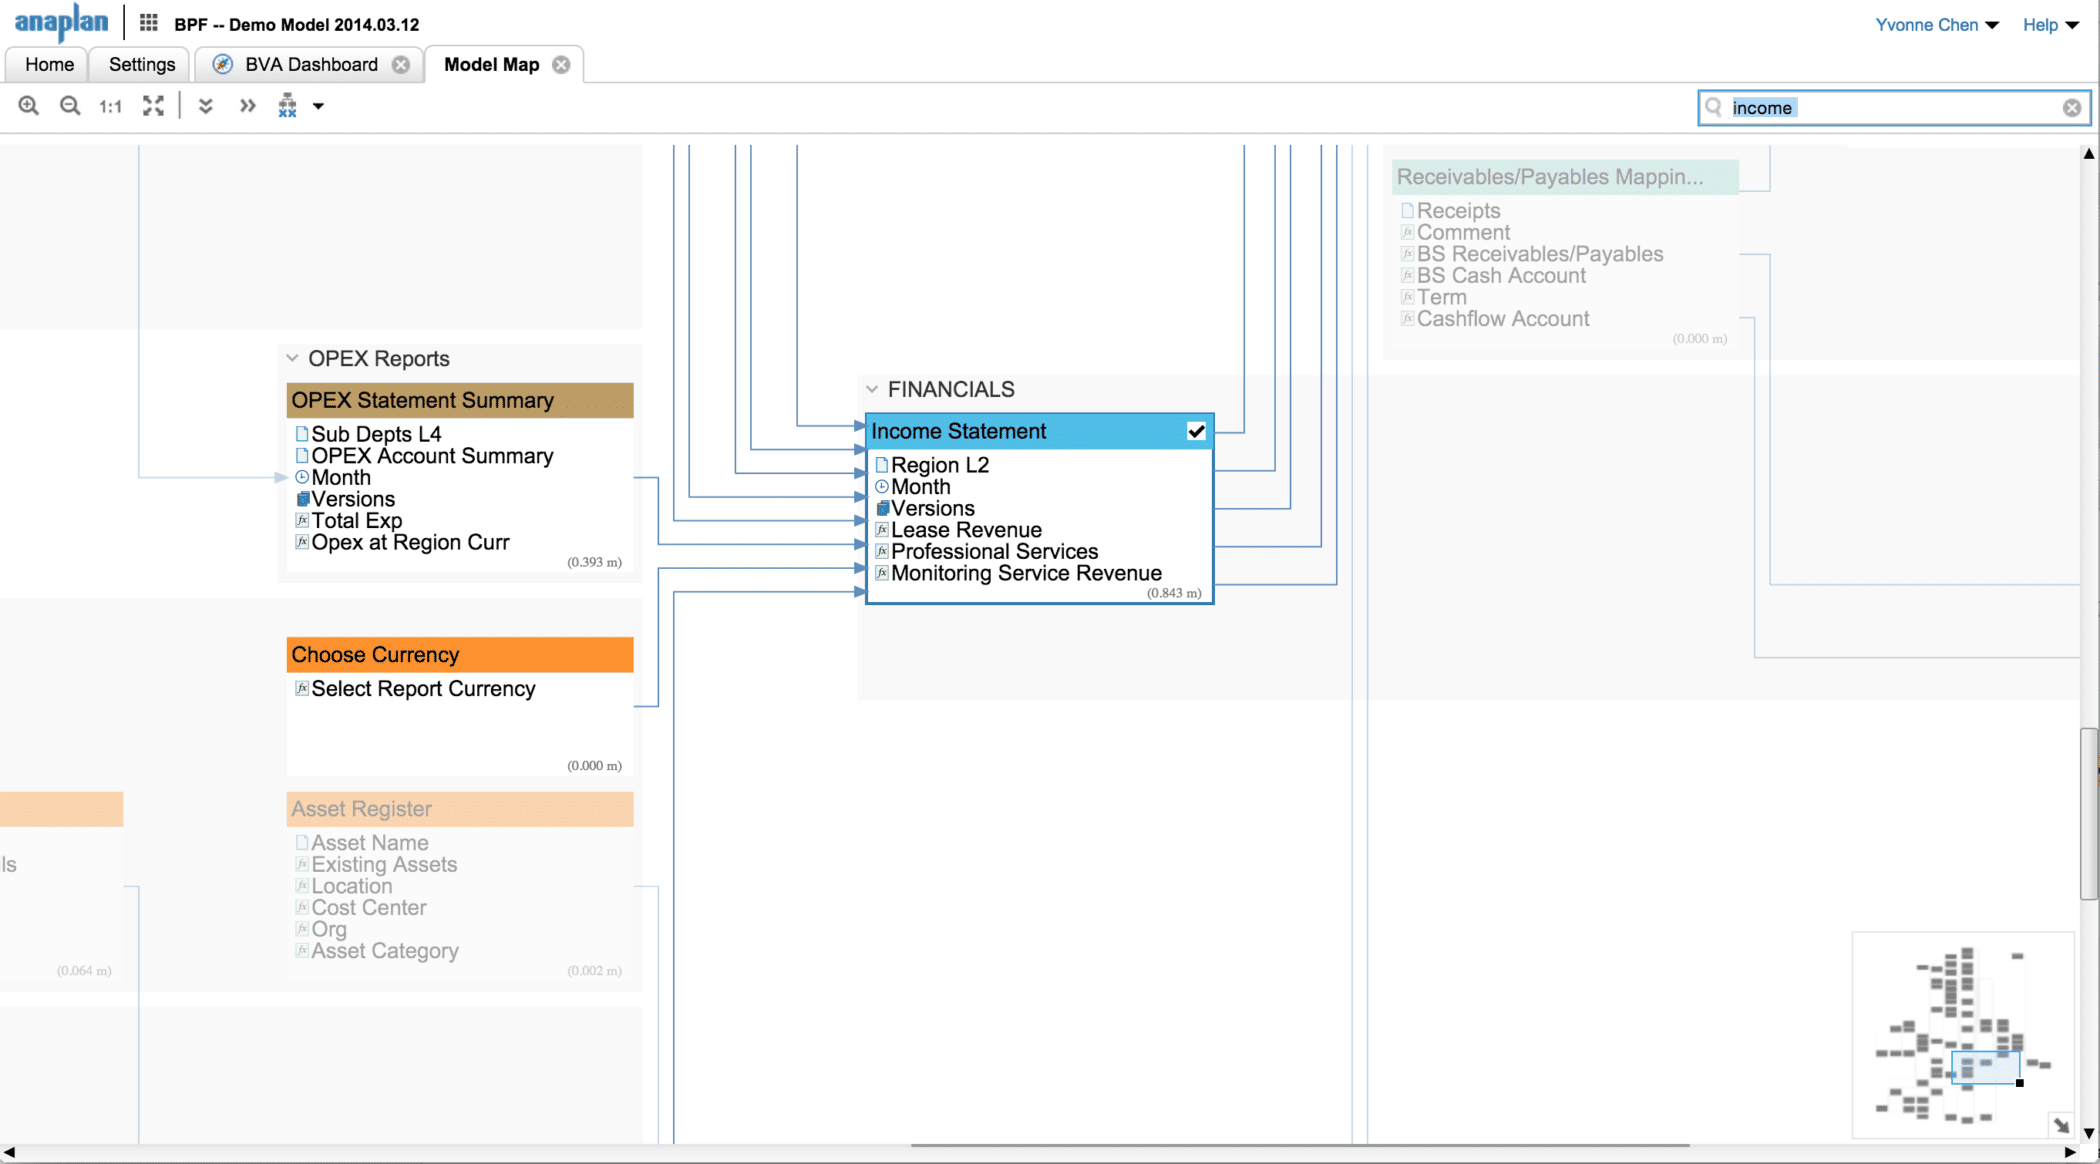This screenshot has height=1164, width=2100.
Task: Click the scroll up arrow
Action: click(2088, 154)
